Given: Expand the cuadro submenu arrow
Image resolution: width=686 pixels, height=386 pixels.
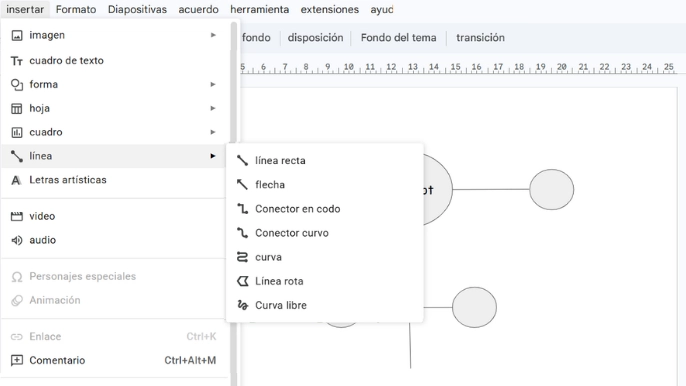Looking at the screenshot, I should 213,132.
